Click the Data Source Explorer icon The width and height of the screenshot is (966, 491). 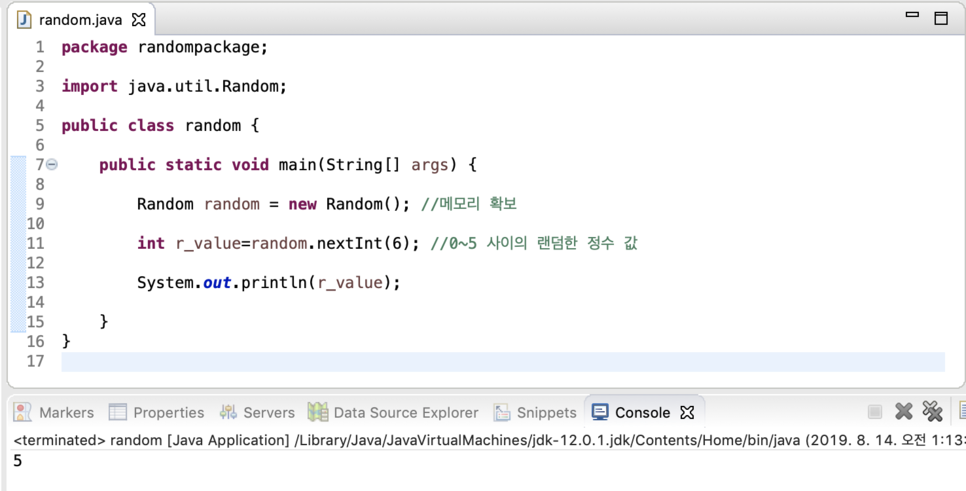317,412
